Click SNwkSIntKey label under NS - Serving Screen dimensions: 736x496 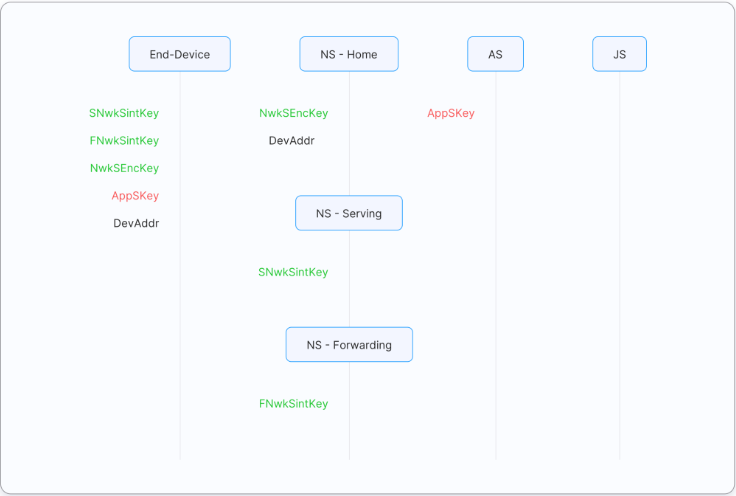click(293, 272)
